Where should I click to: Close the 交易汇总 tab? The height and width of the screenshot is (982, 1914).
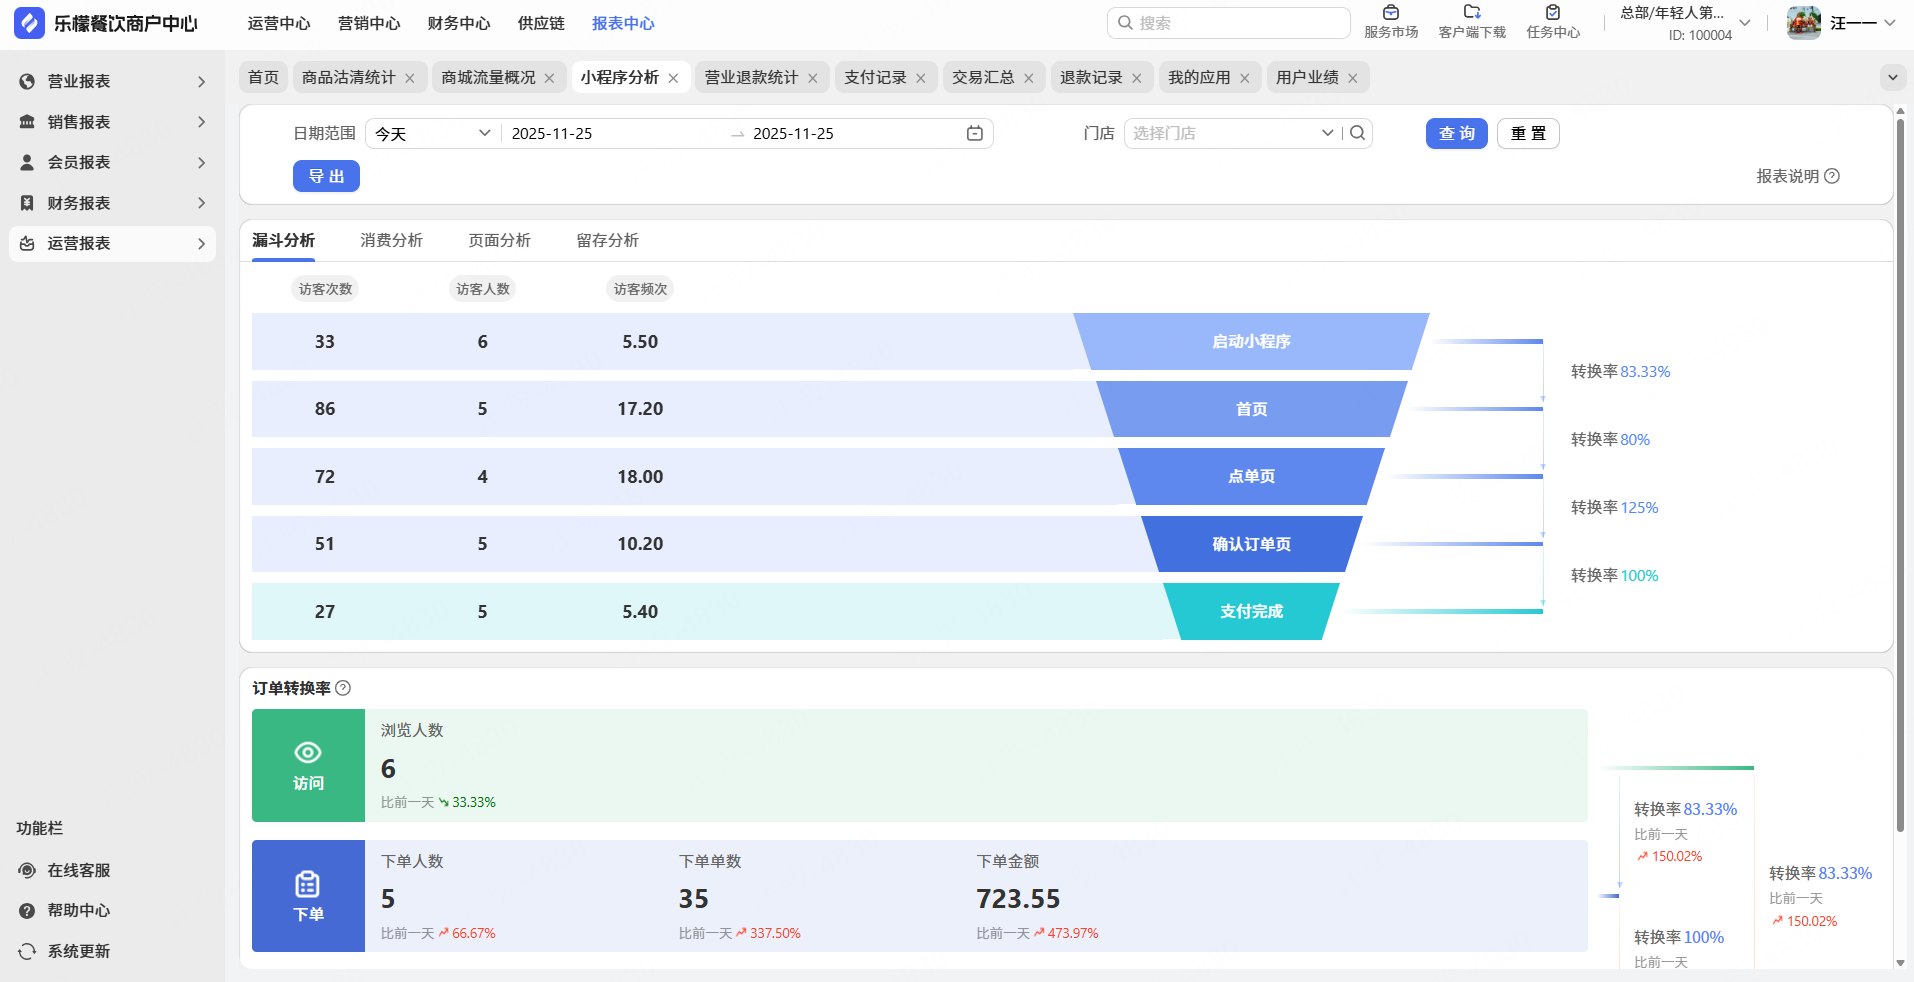[1029, 78]
